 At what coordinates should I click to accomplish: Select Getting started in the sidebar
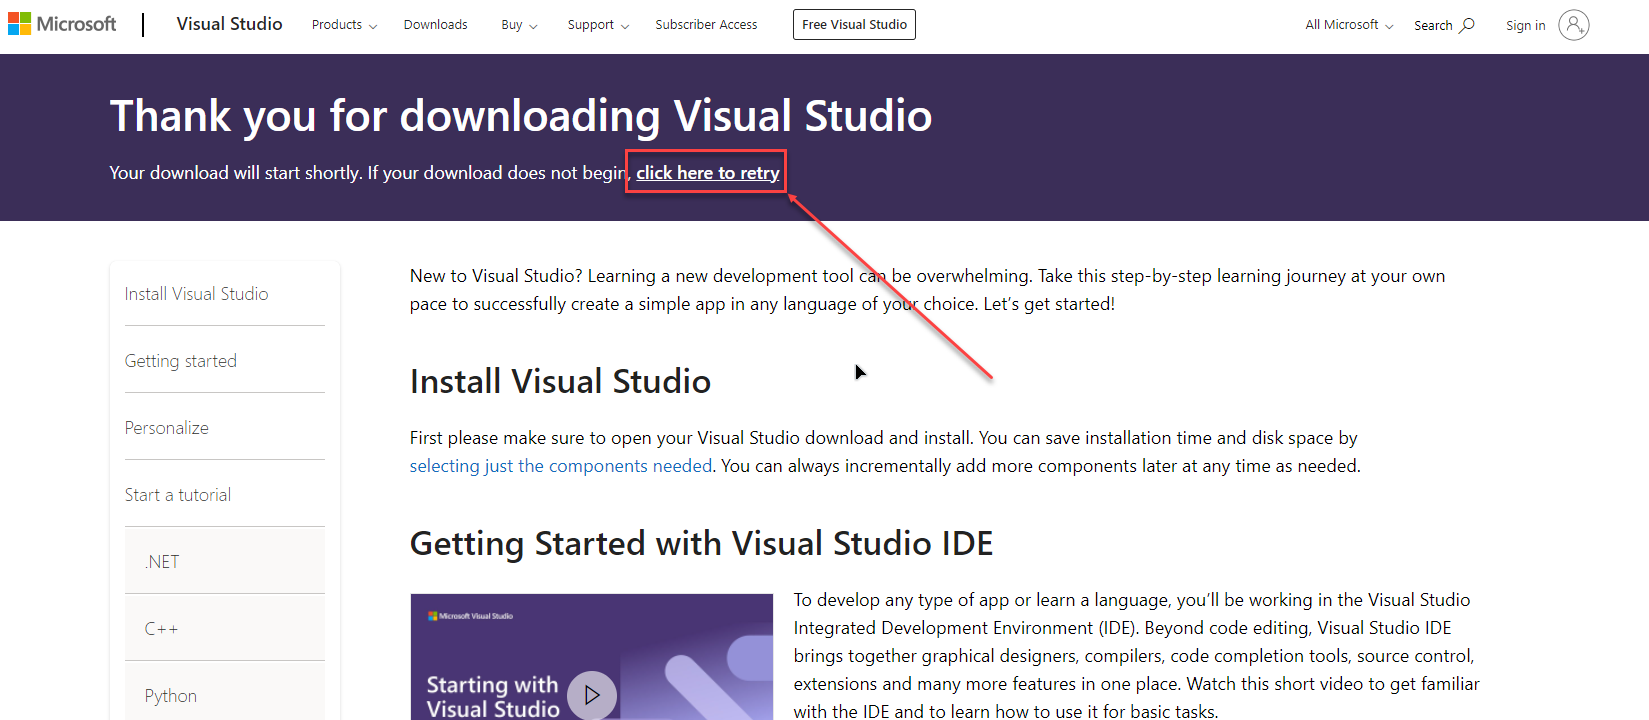click(x=180, y=361)
